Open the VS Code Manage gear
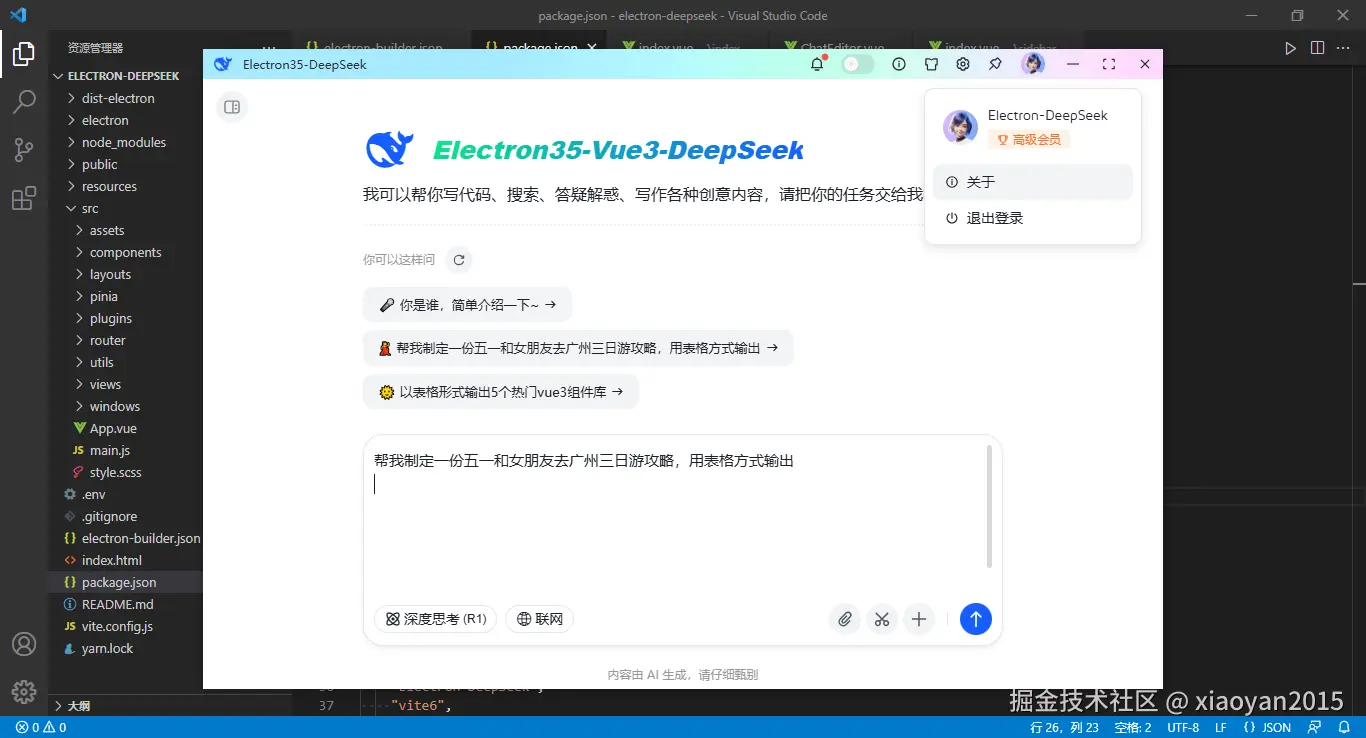The width and height of the screenshot is (1366, 738). pos(24,691)
